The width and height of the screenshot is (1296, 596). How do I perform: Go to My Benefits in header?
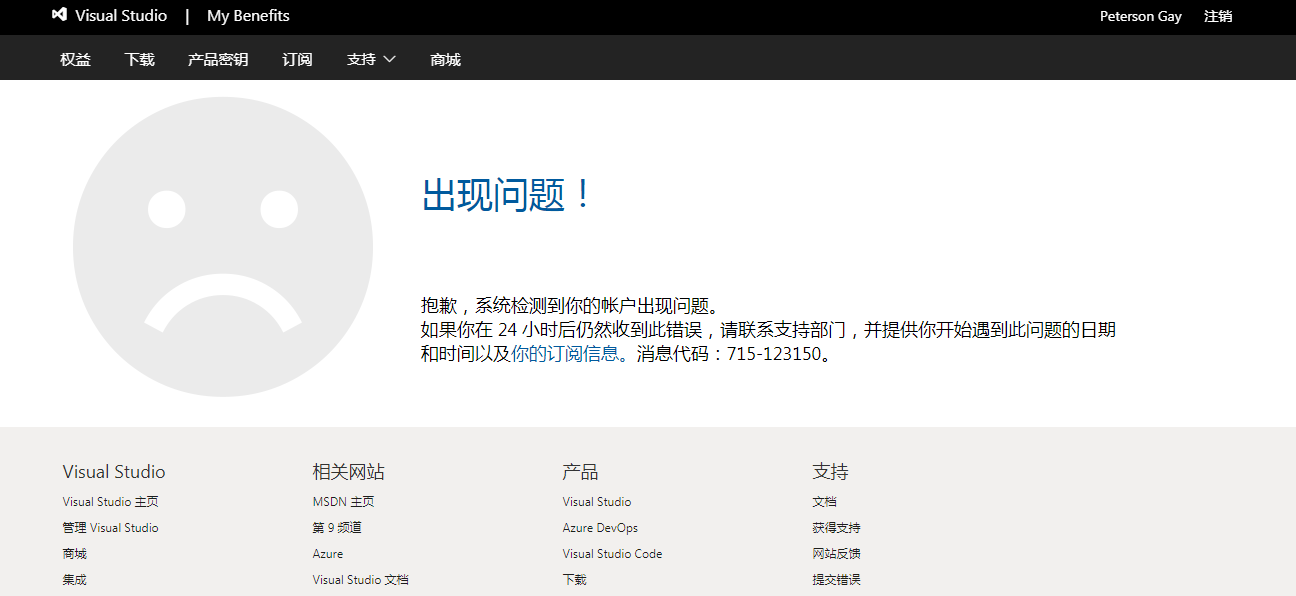tap(248, 16)
